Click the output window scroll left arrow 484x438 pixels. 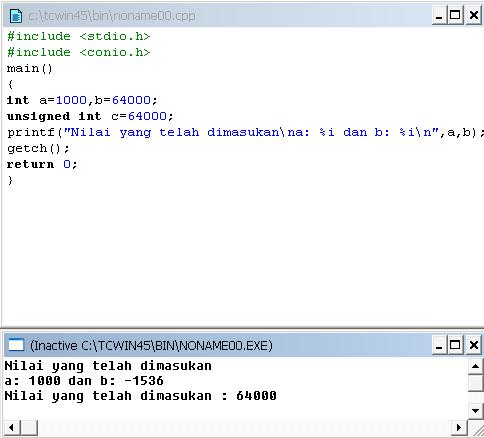(x=12, y=428)
